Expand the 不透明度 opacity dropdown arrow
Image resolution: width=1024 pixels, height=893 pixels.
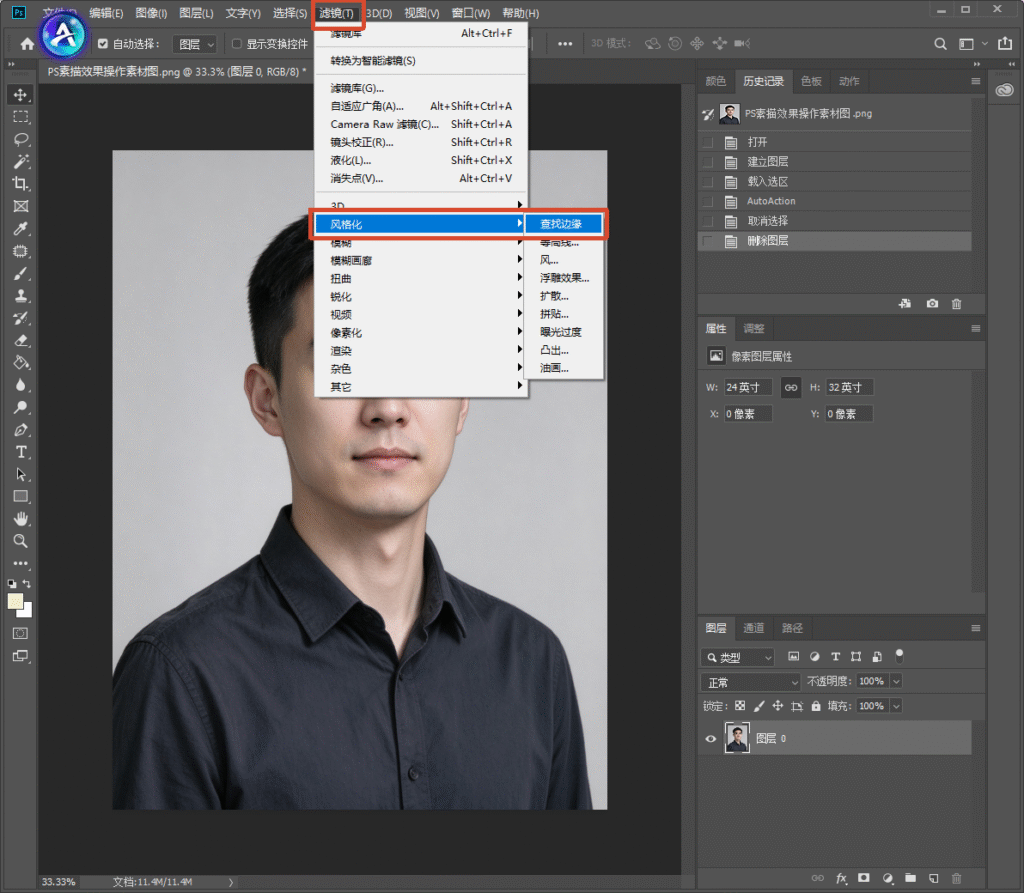pos(897,681)
